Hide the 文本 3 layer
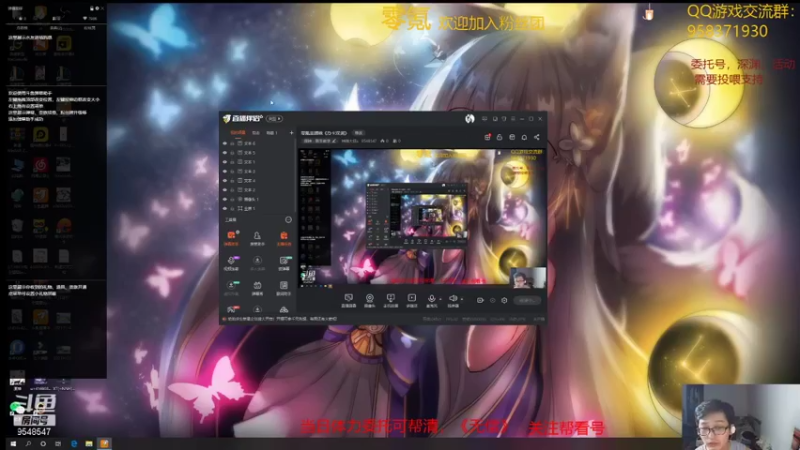 tap(225, 171)
